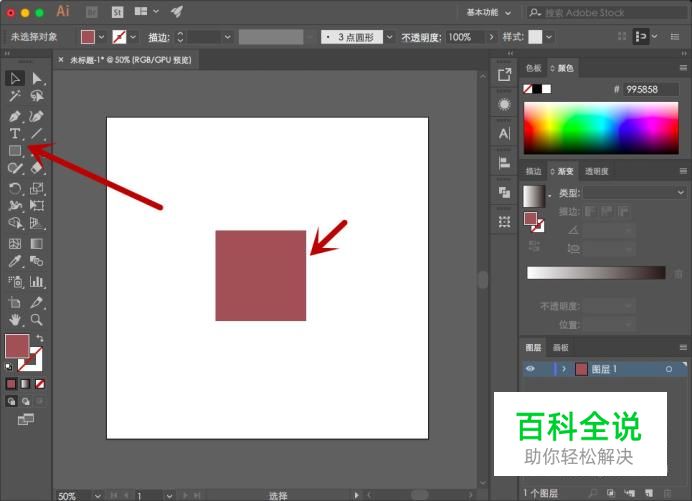Select the Pen tool

(x=15, y=115)
